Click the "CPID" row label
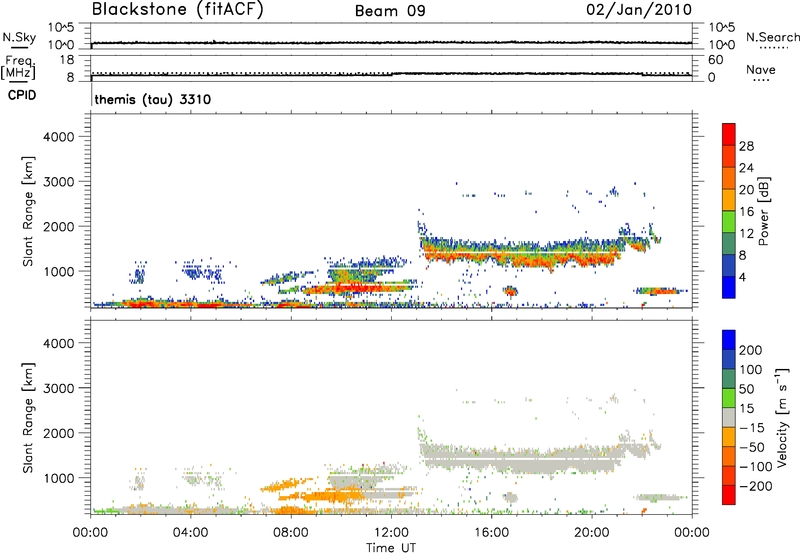 22,95
